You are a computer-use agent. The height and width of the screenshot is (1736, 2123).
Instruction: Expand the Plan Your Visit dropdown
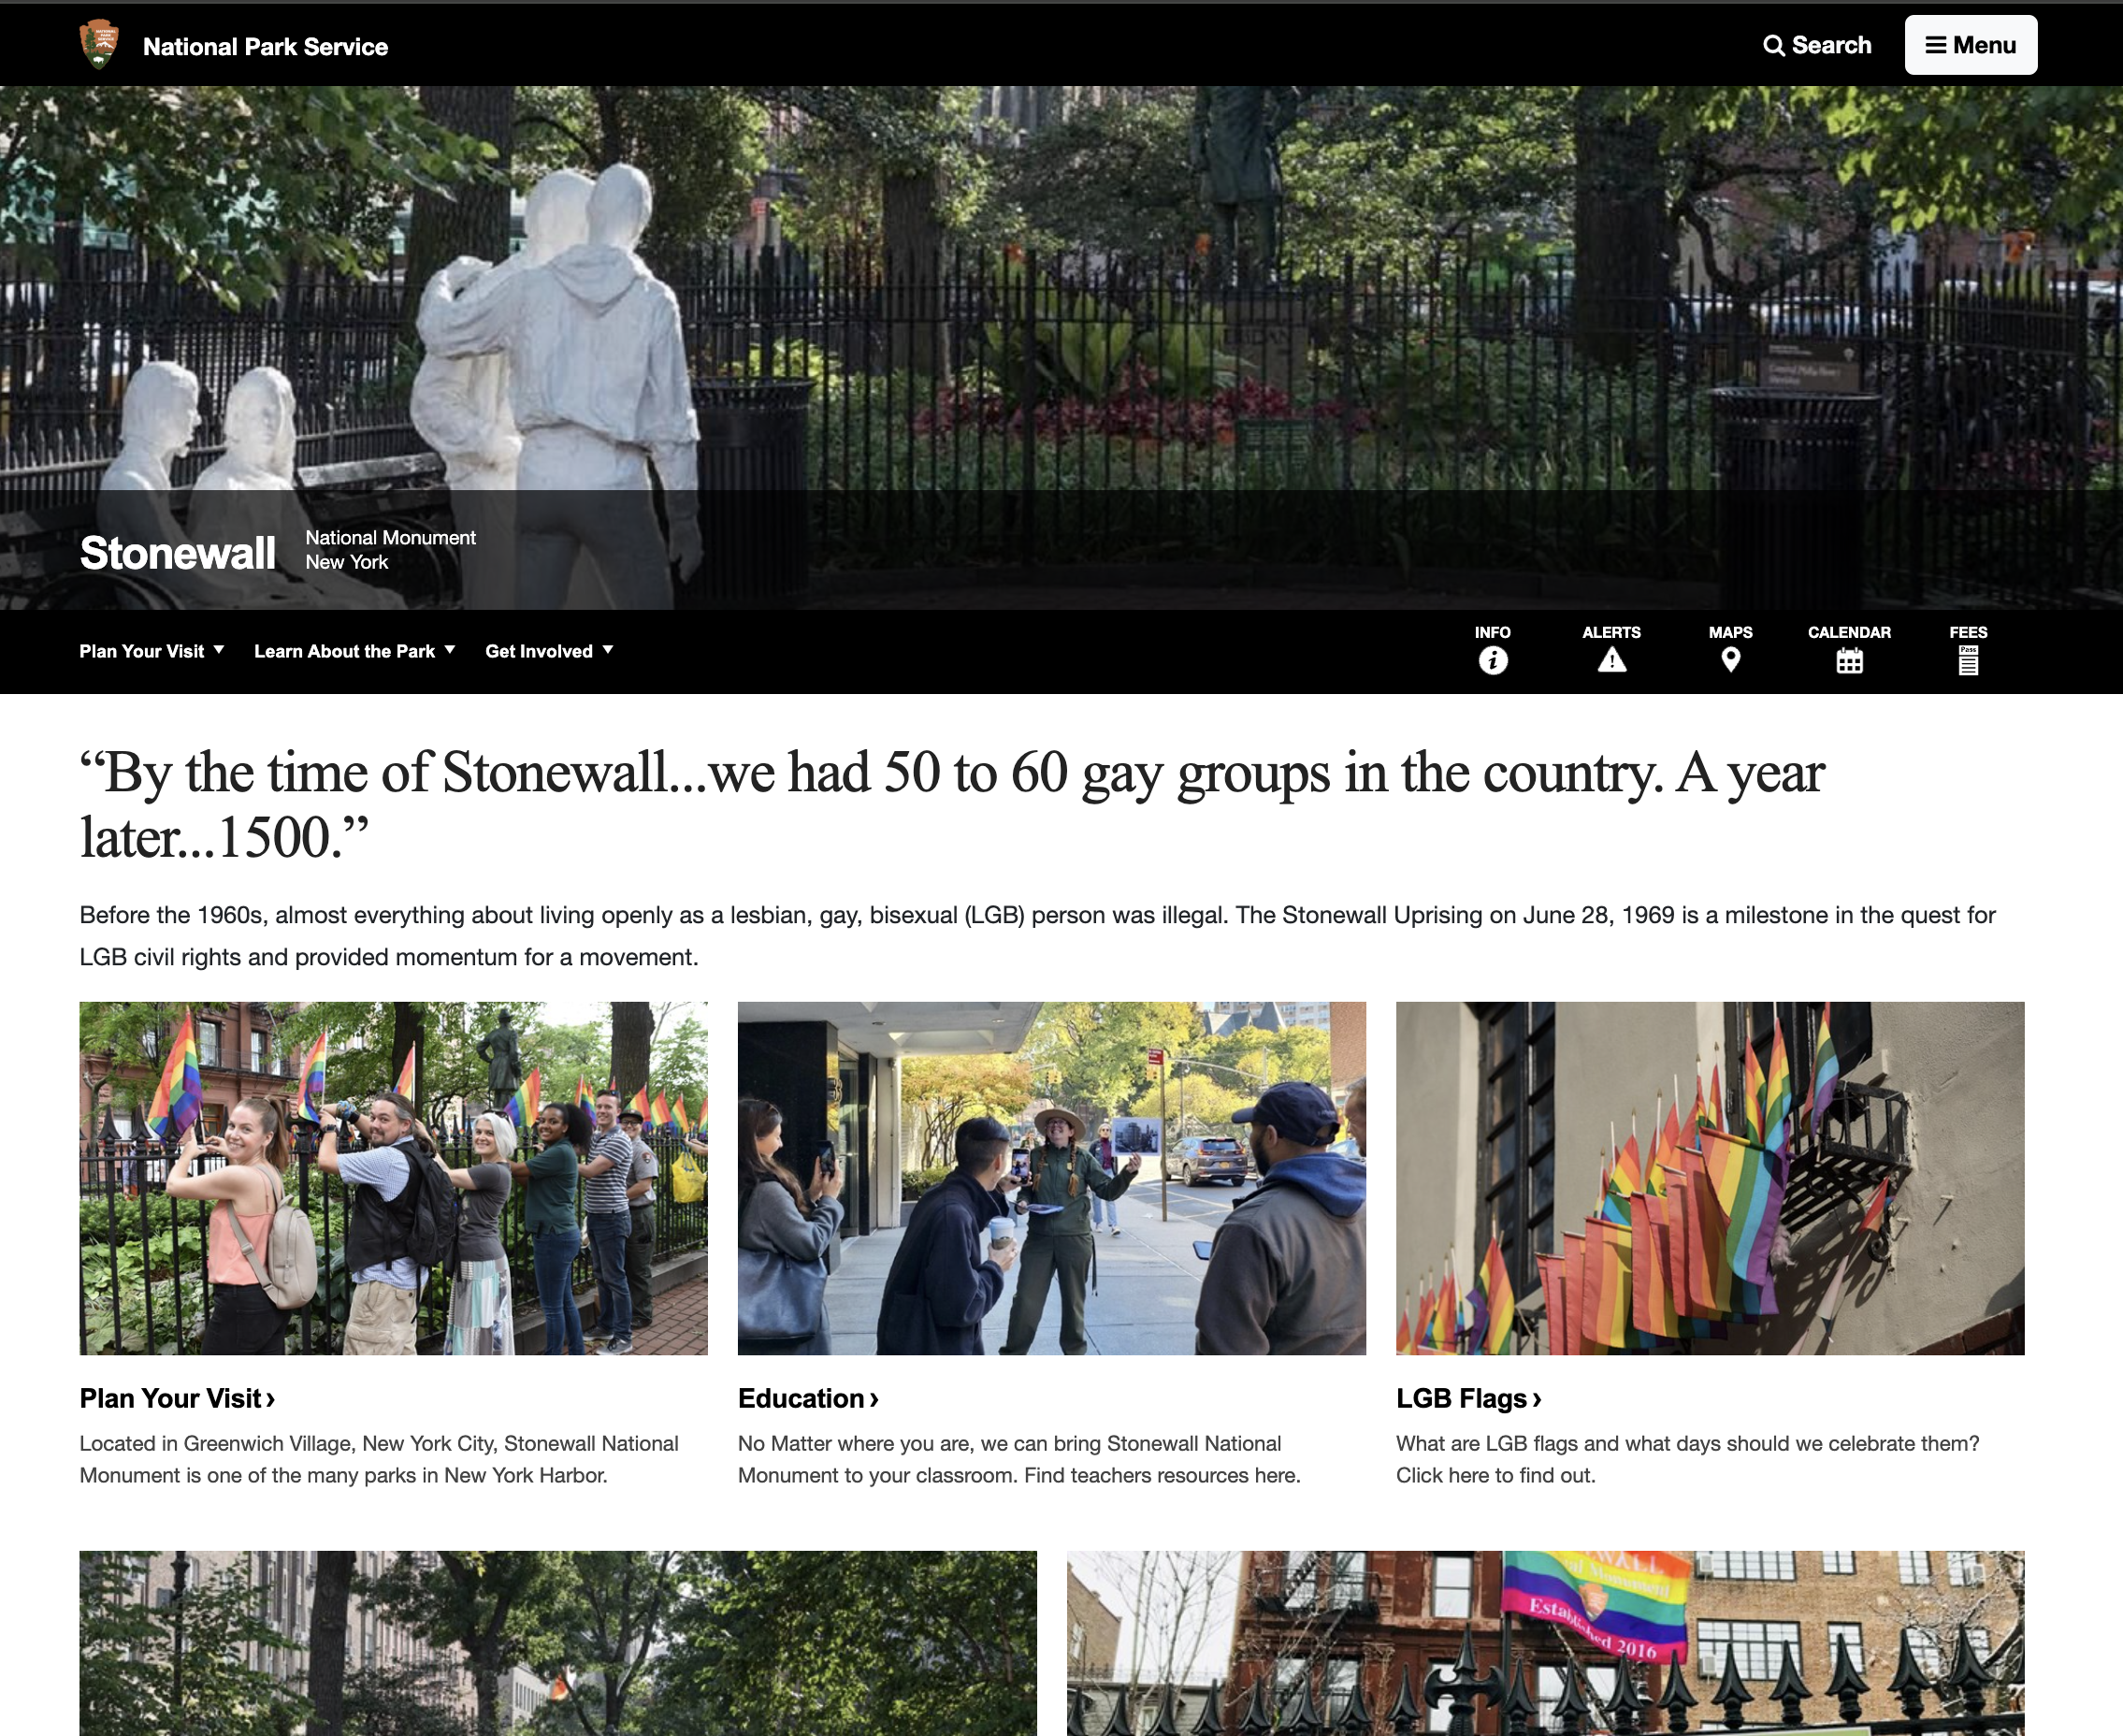point(152,651)
